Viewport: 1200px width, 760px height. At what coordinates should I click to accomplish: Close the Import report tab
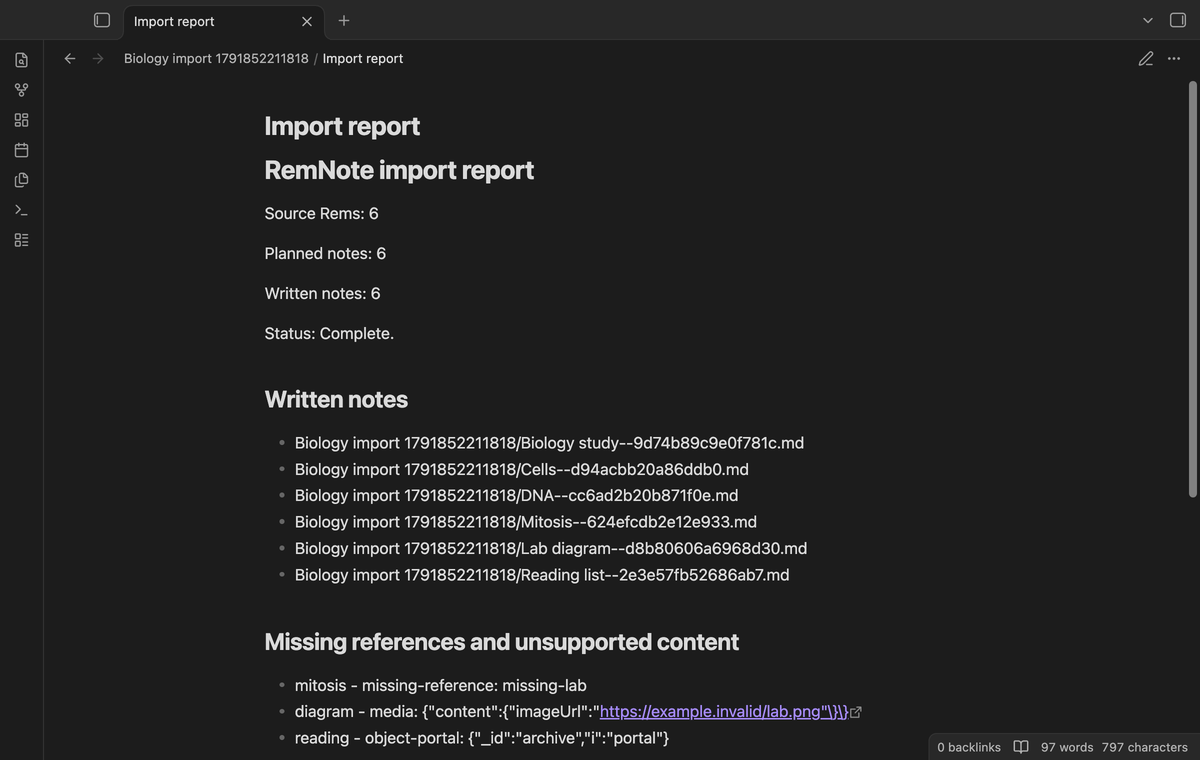click(307, 21)
